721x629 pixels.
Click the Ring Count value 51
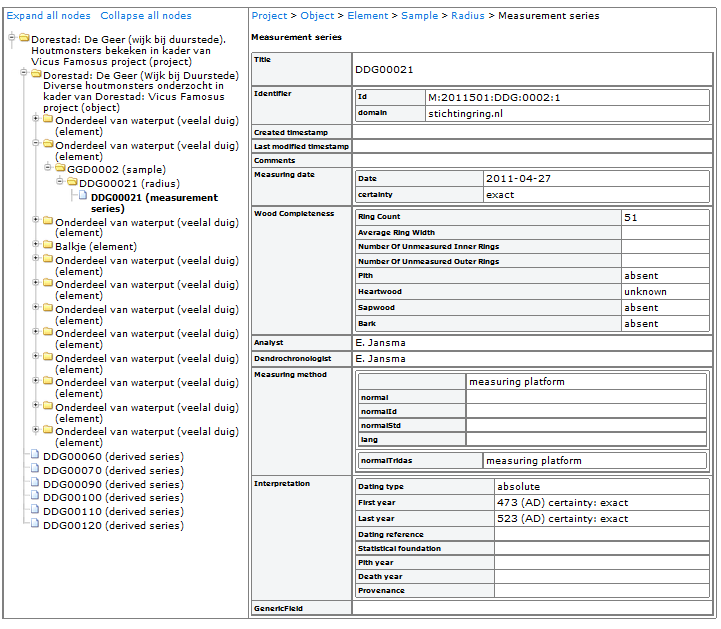630,217
